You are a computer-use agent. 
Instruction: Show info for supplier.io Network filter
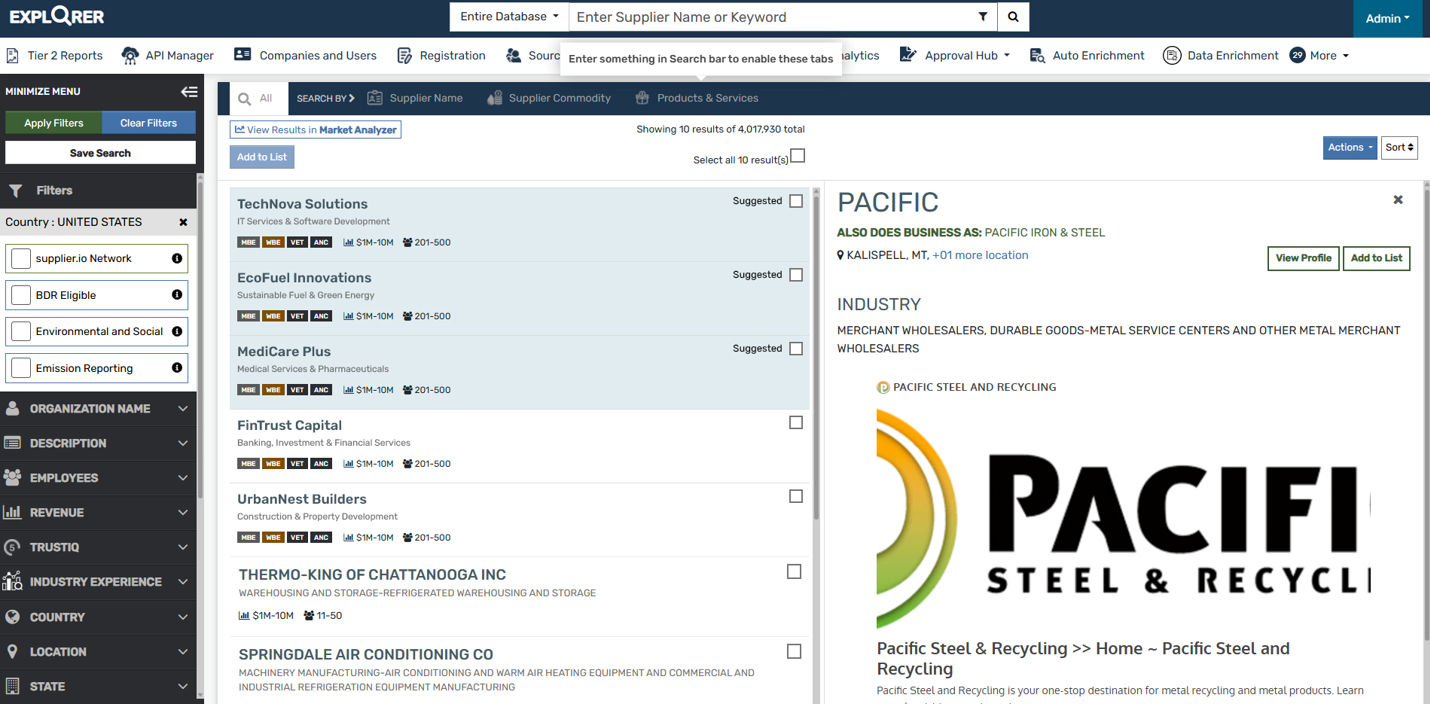pos(177,259)
